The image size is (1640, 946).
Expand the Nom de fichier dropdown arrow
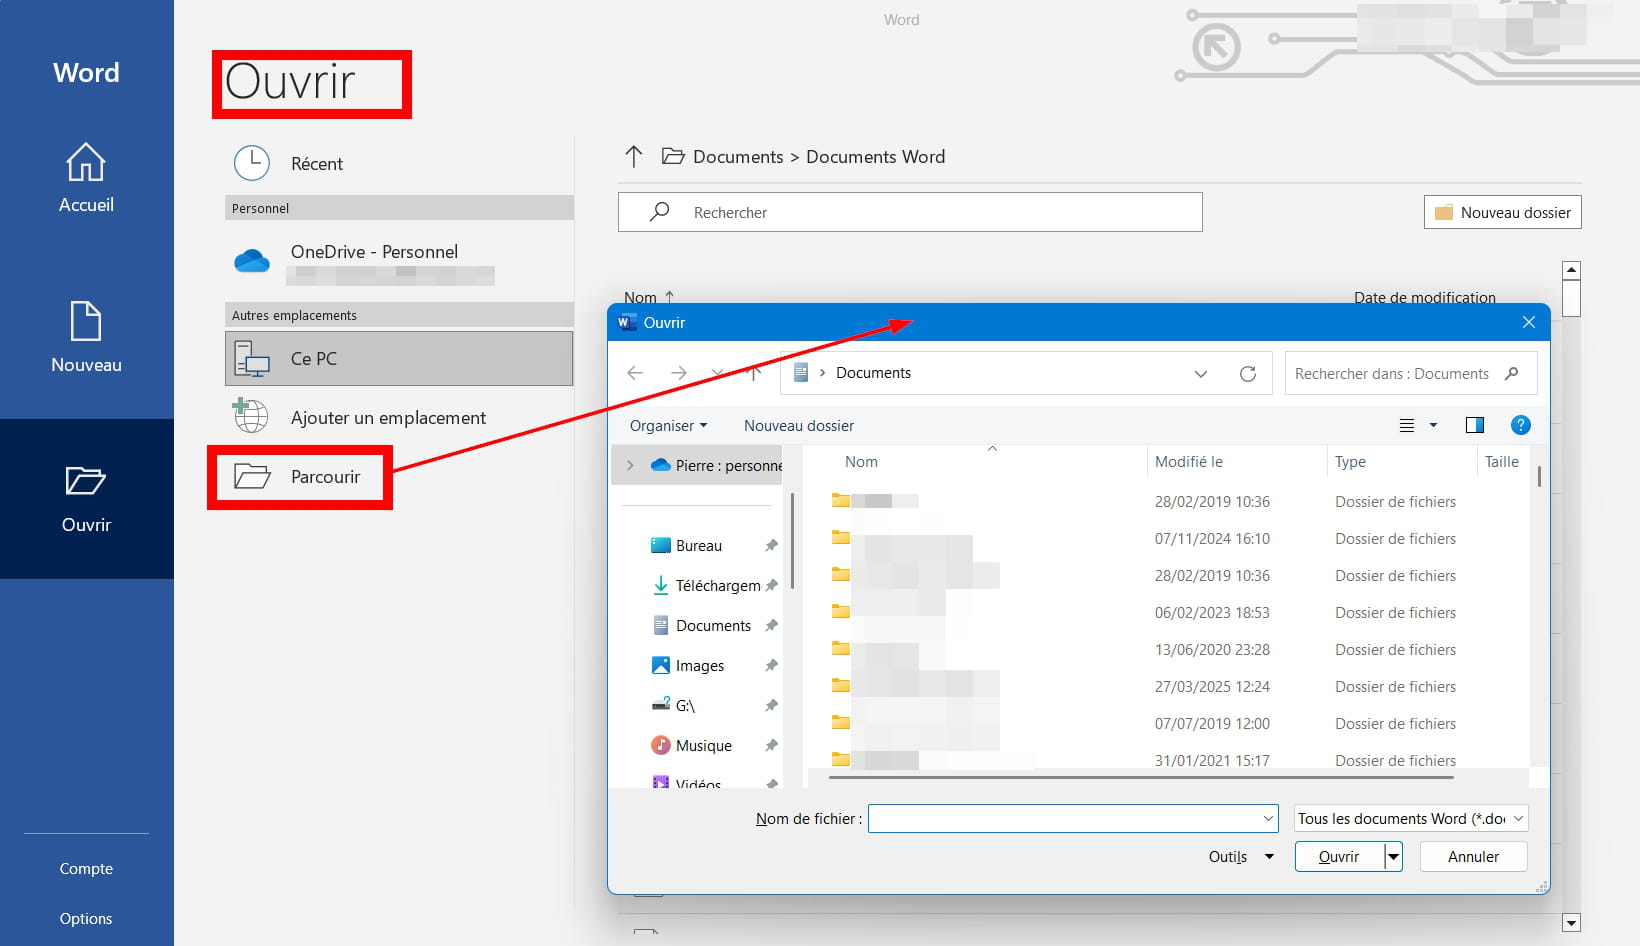(x=1268, y=818)
